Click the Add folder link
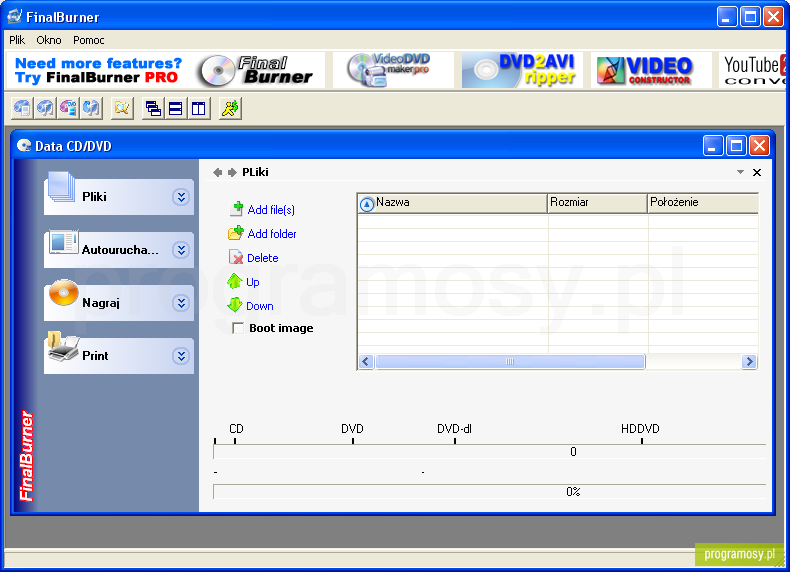This screenshot has width=790, height=572. coord(272,234)
